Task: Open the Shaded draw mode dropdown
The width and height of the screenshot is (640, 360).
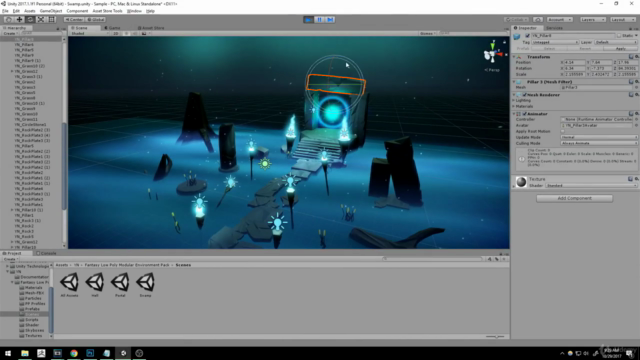Action: click(x=89, y=33)
